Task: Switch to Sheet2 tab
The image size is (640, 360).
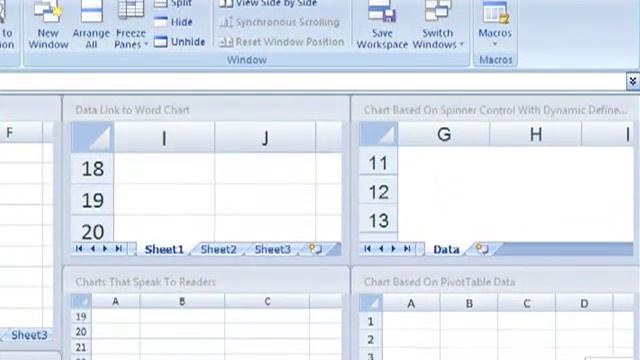Action: click(218, 249)
